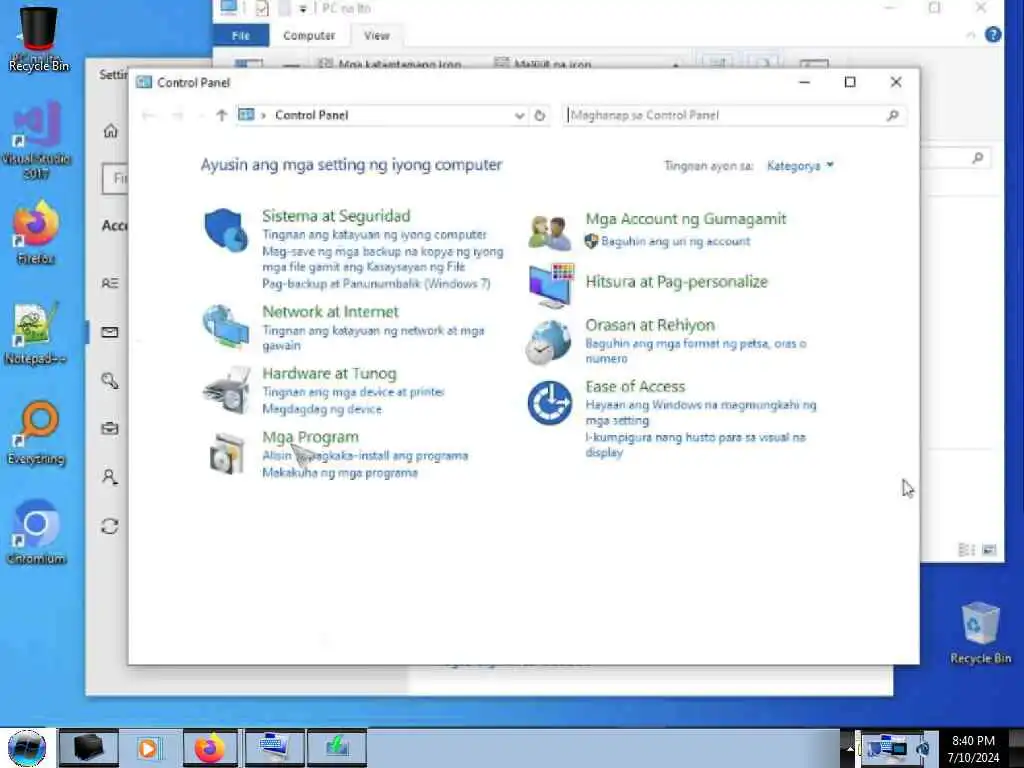Open the Hitsura at Pag-personalize monitor icon

pyautogui.click(x=552, y=285)
